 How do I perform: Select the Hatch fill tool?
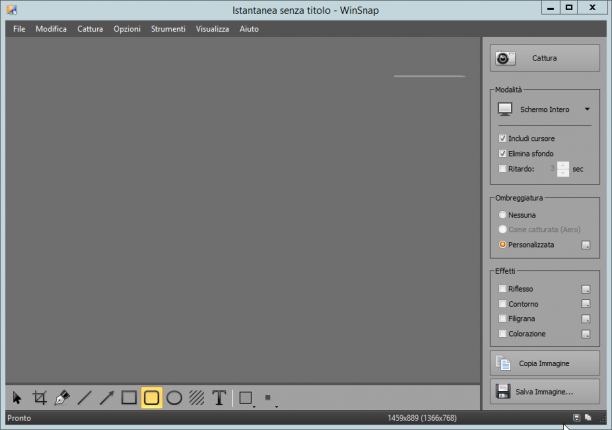[x=197, y=398]
